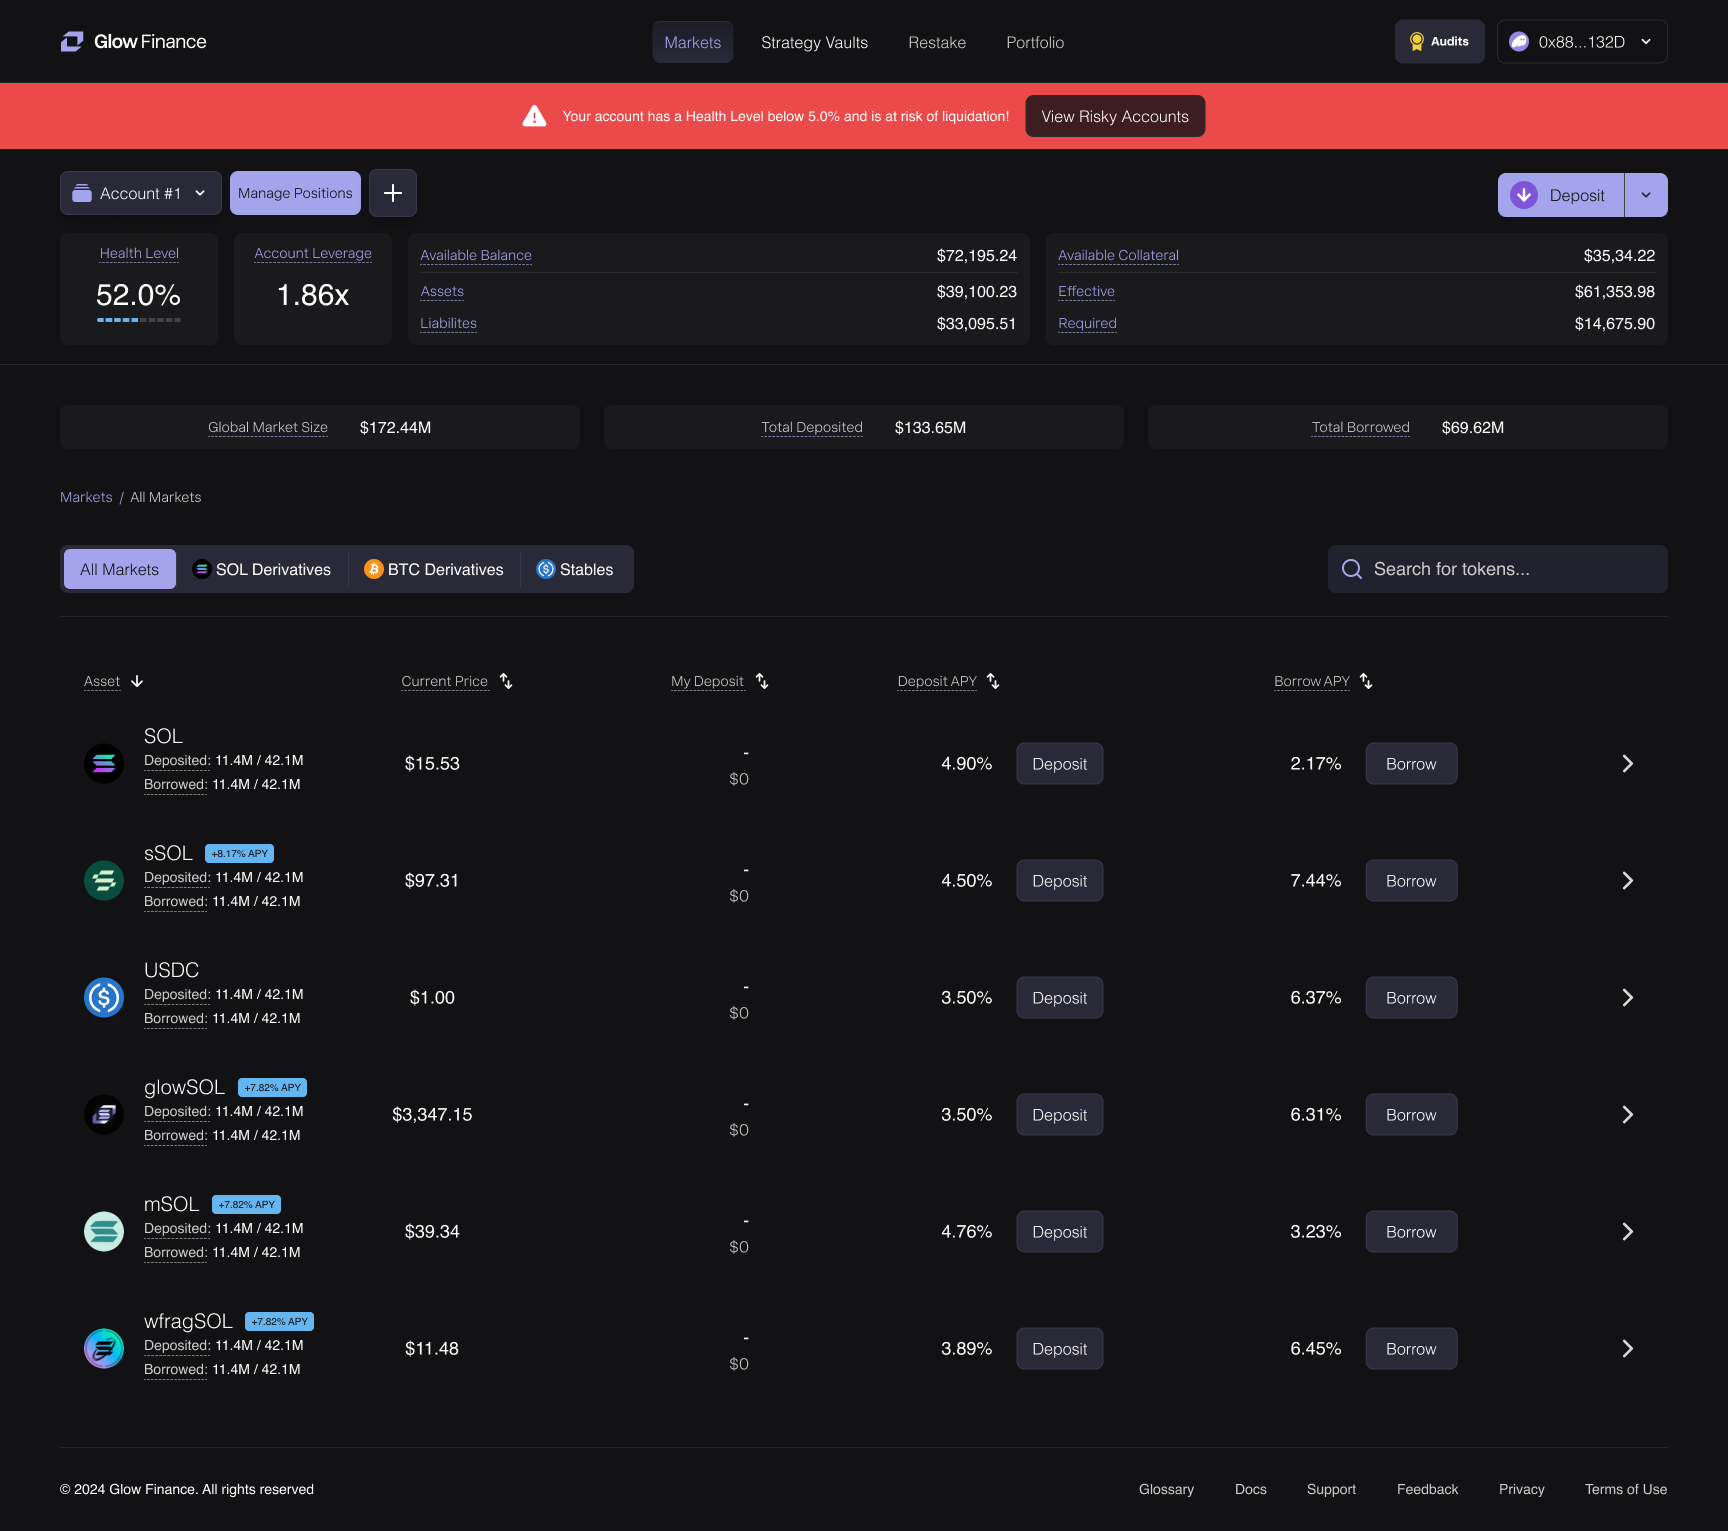Screen dimensions: 1728x1531
Task: Click the warning triangle in the alert banner
Action: tap(535, 116)
